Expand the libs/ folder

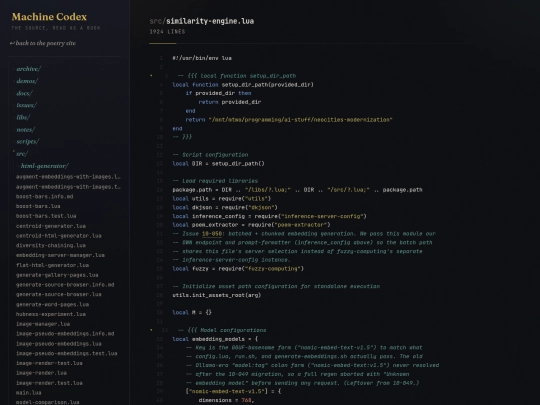click(23, 117)
